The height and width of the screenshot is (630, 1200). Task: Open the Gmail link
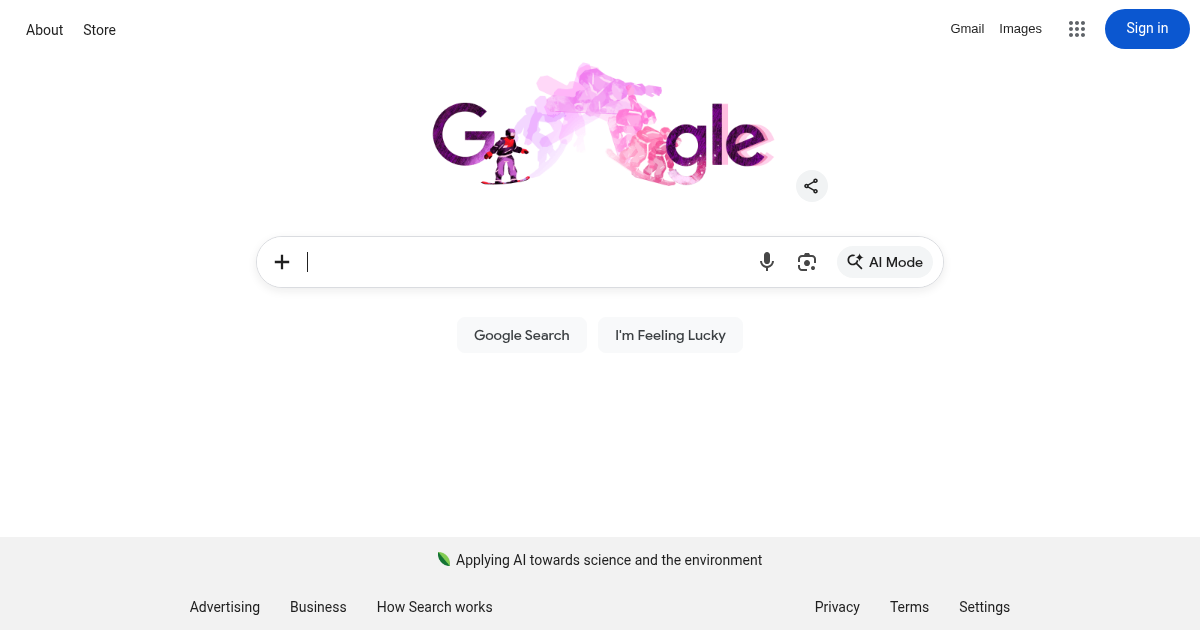(967, 29)
